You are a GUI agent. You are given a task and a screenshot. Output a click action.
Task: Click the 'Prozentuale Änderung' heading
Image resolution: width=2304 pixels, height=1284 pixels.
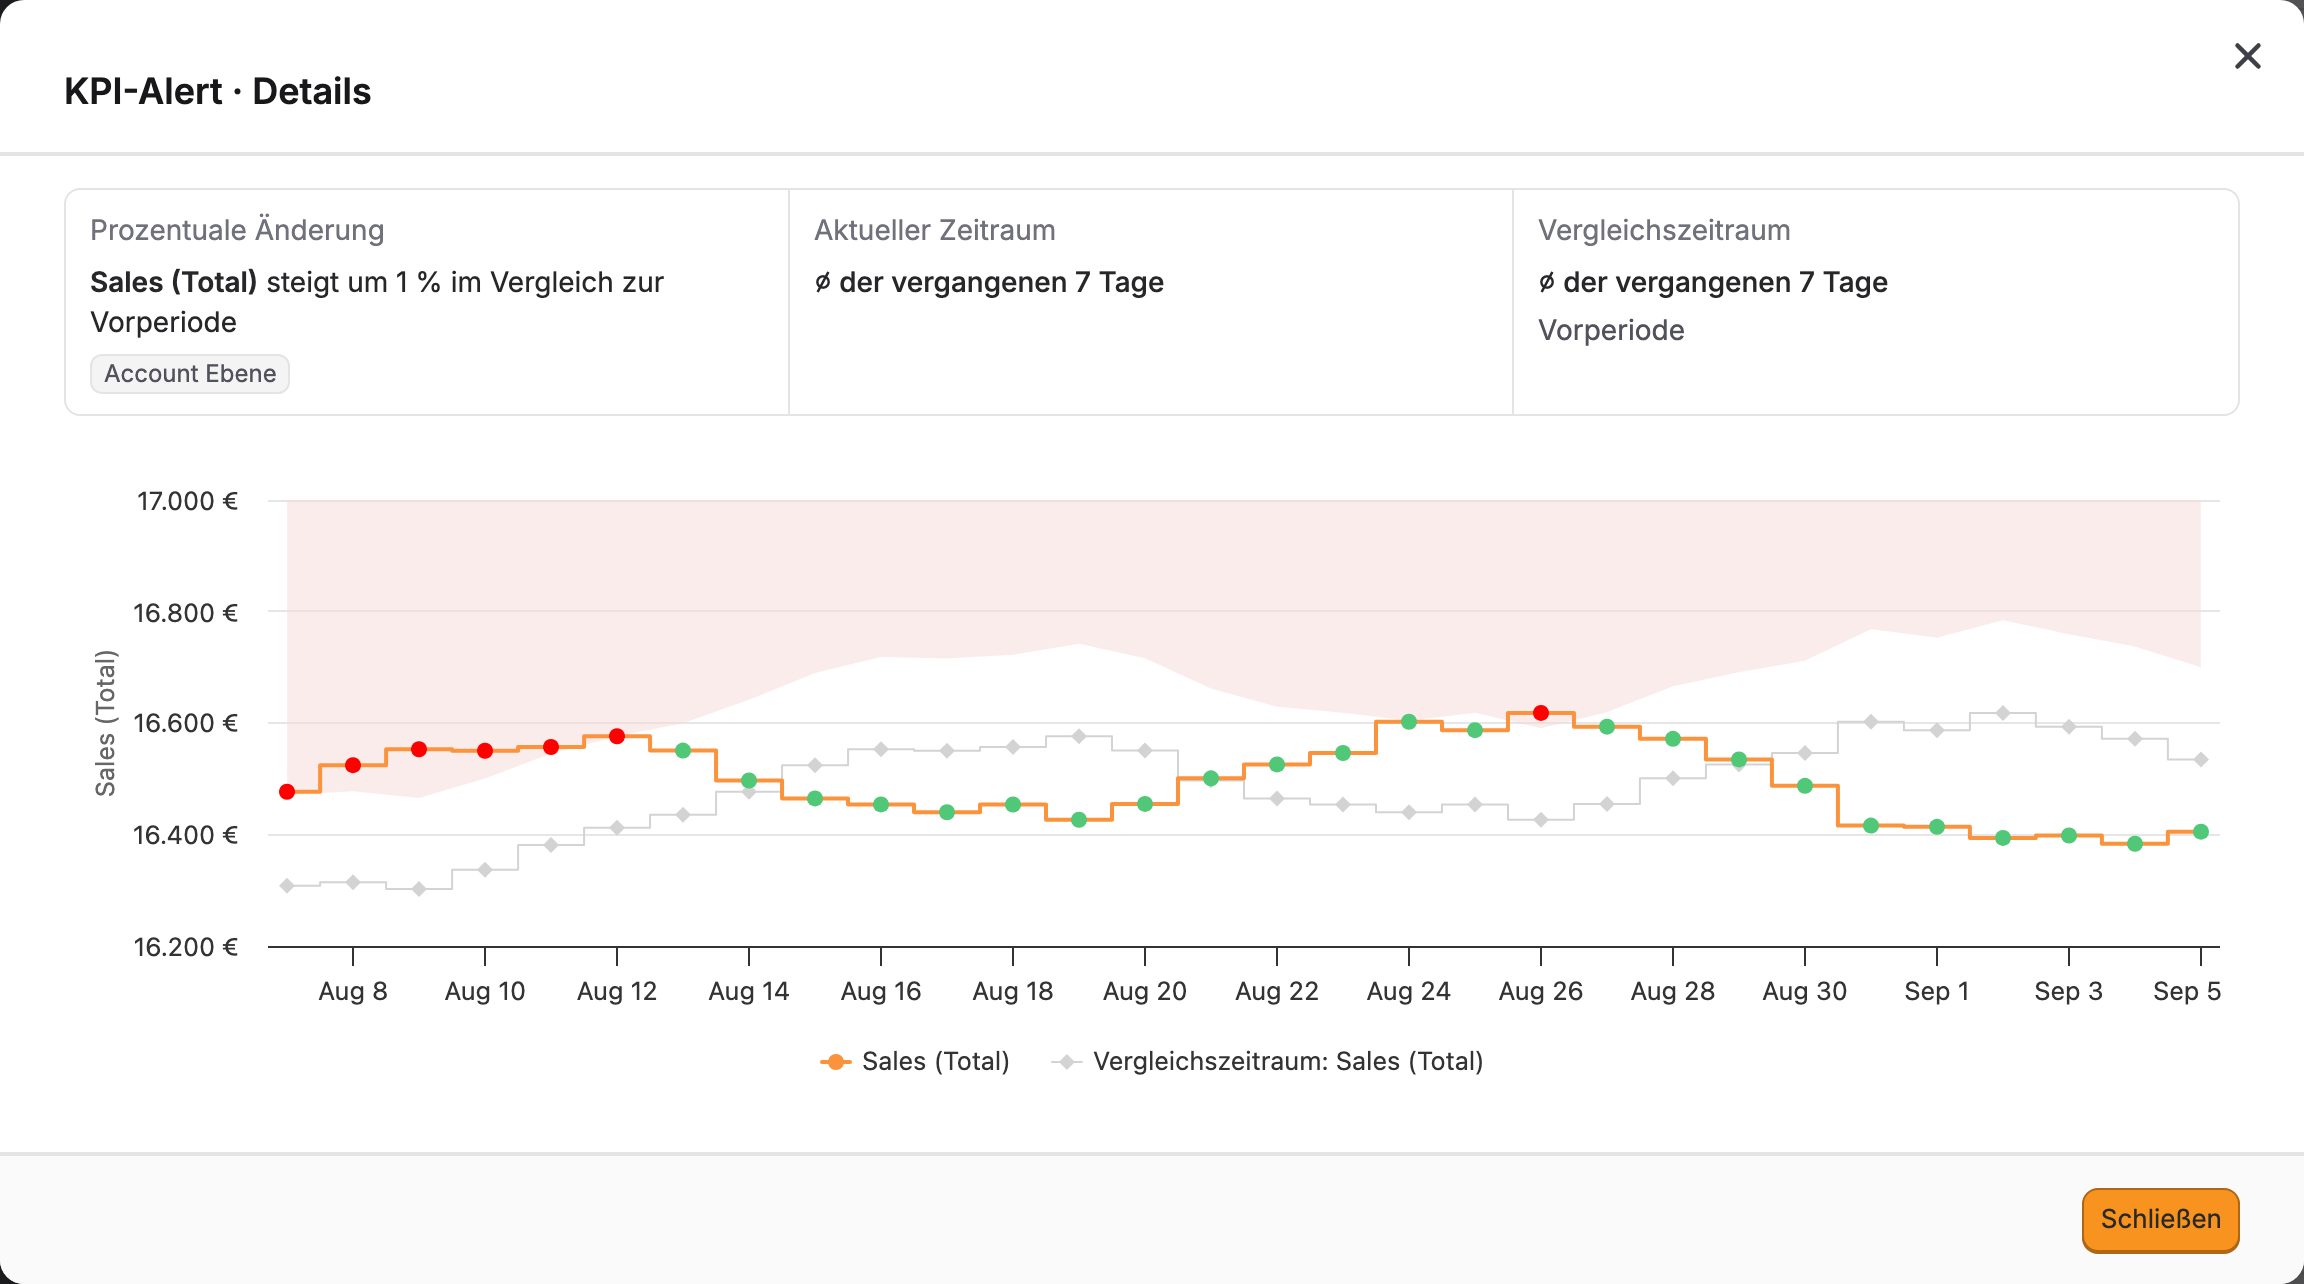(237, 230)
